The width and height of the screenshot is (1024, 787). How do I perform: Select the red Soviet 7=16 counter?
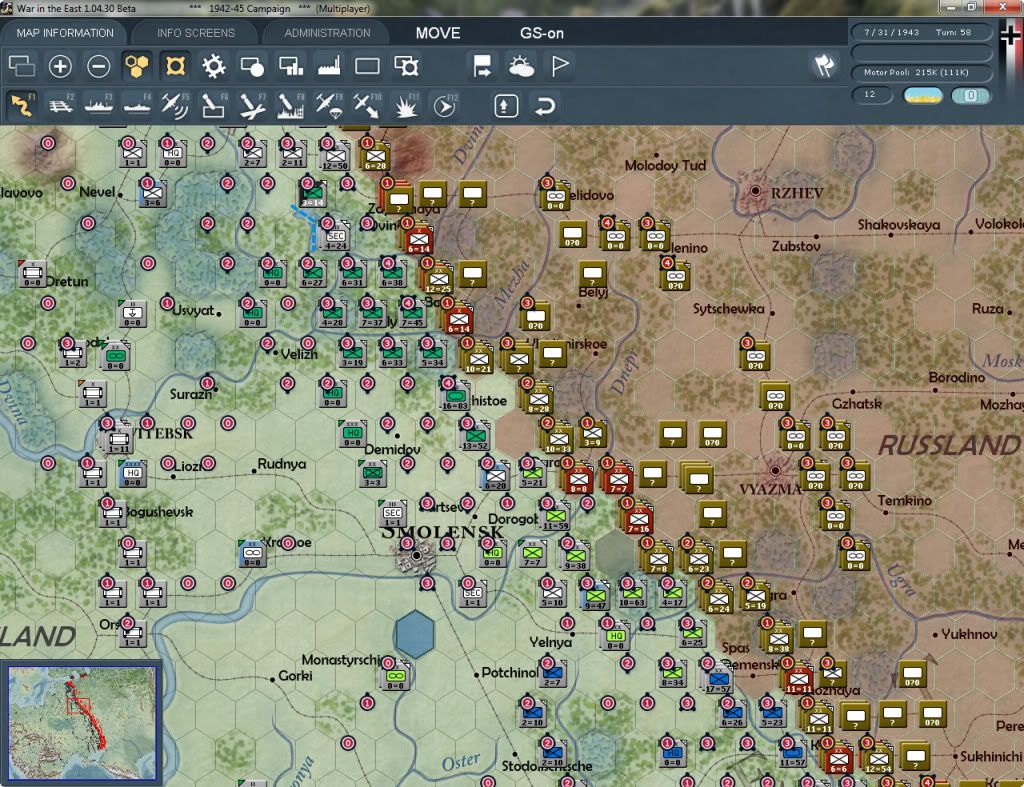click(637, 520)
